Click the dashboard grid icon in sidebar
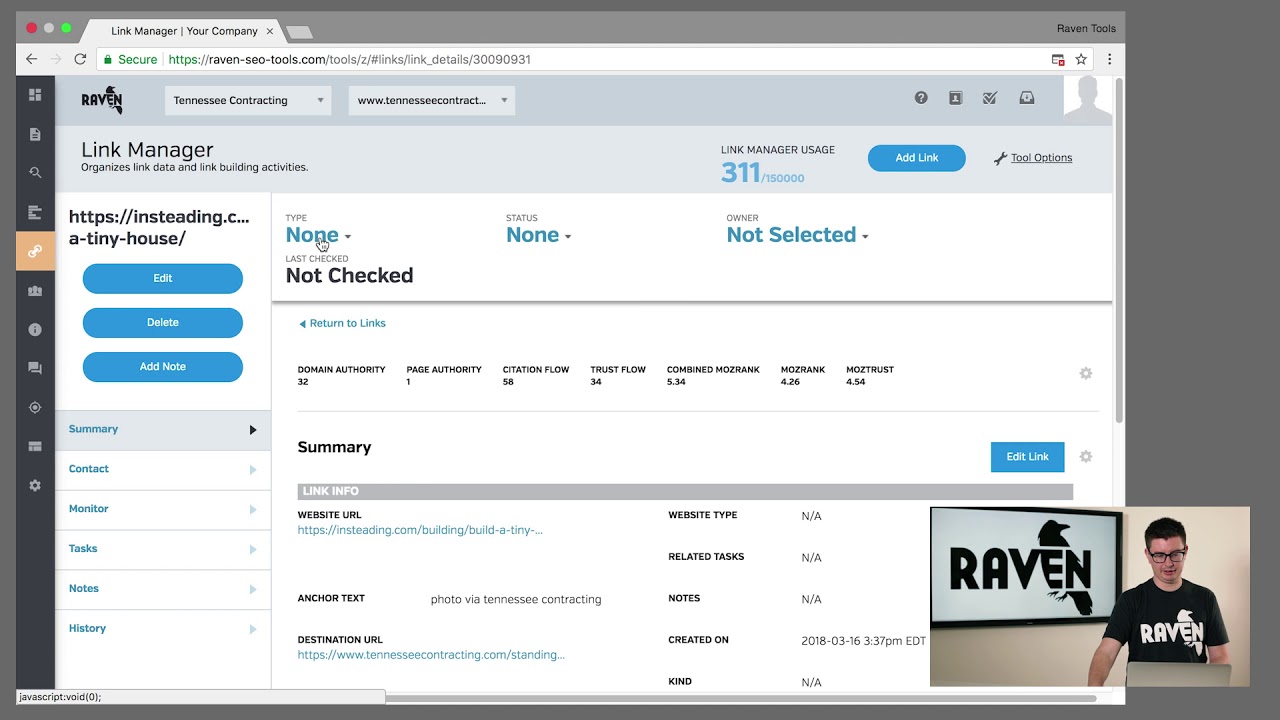This screenshot has height=720, width=1280. (x=35, y=95)
